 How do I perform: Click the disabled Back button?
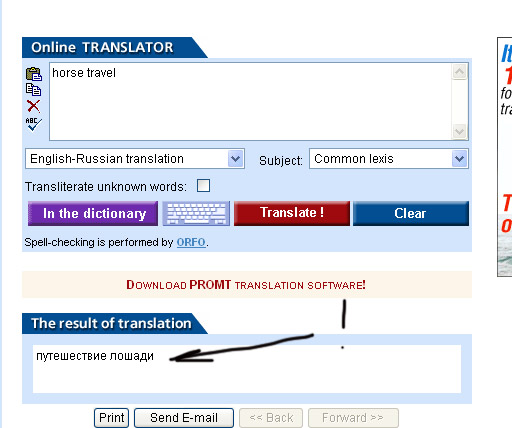coord(271,418)
